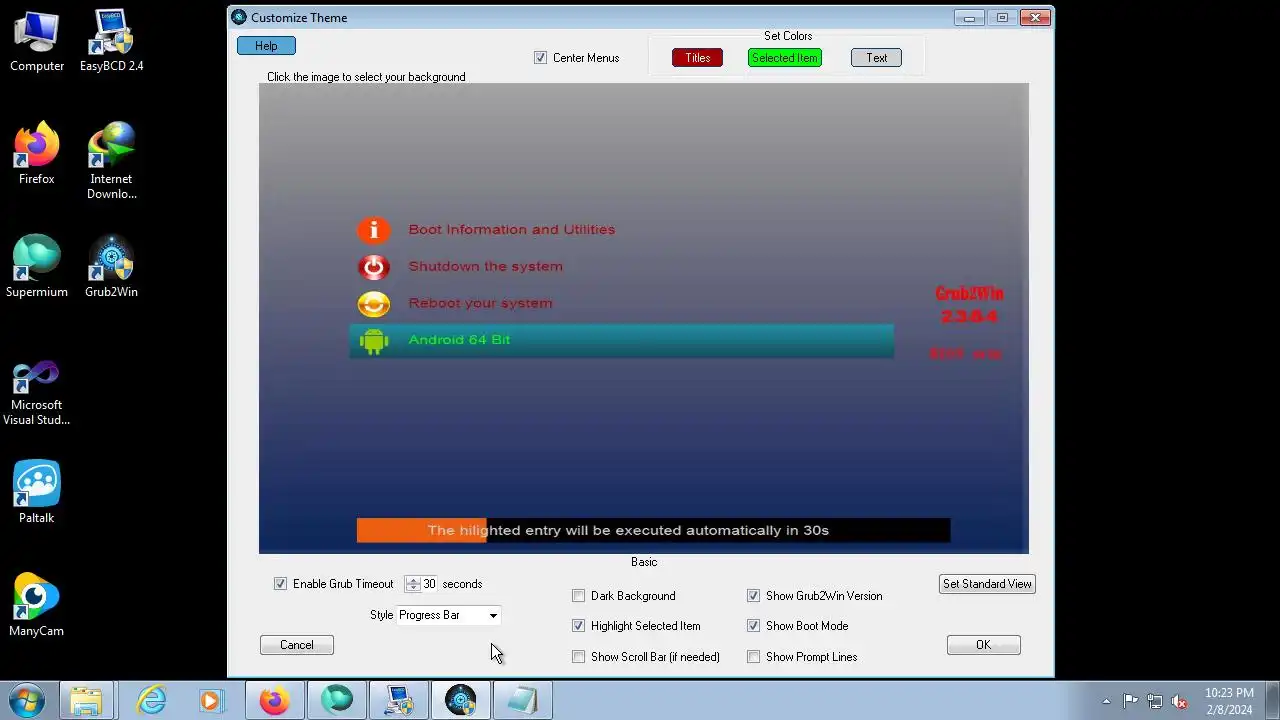Select Shutdown the system entry
The width and height of the screenshot is (1280, 720).
pos(485,267)
